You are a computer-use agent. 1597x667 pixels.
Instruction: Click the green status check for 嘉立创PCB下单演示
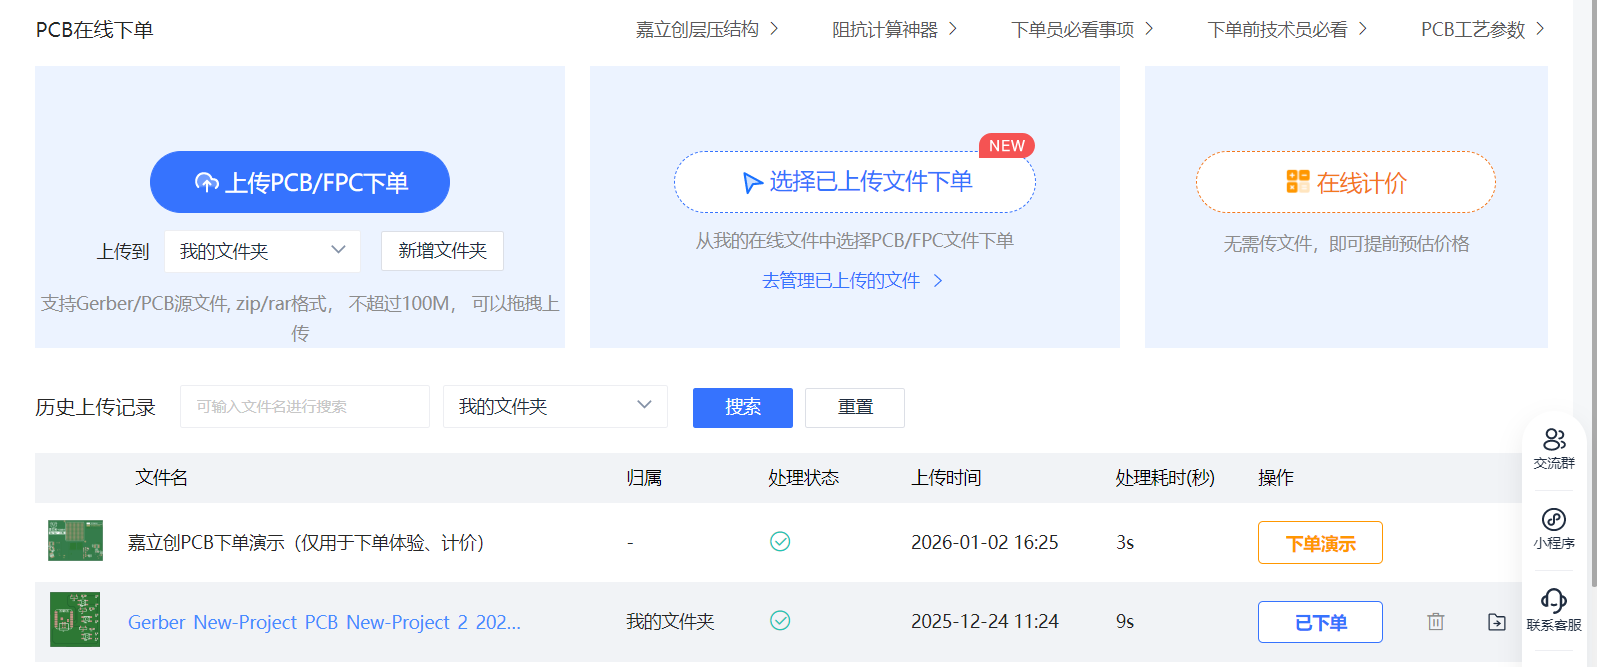pos(780,541)
